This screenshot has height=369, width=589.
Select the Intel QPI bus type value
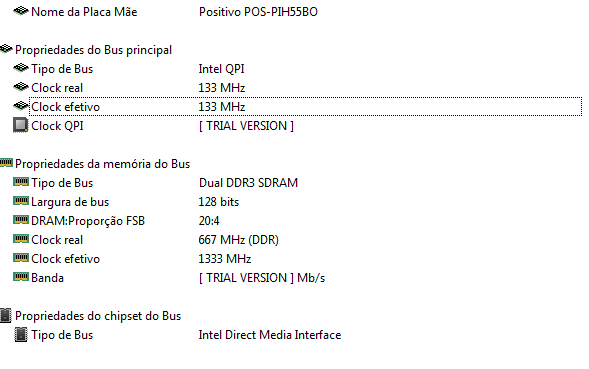(221, 69)
